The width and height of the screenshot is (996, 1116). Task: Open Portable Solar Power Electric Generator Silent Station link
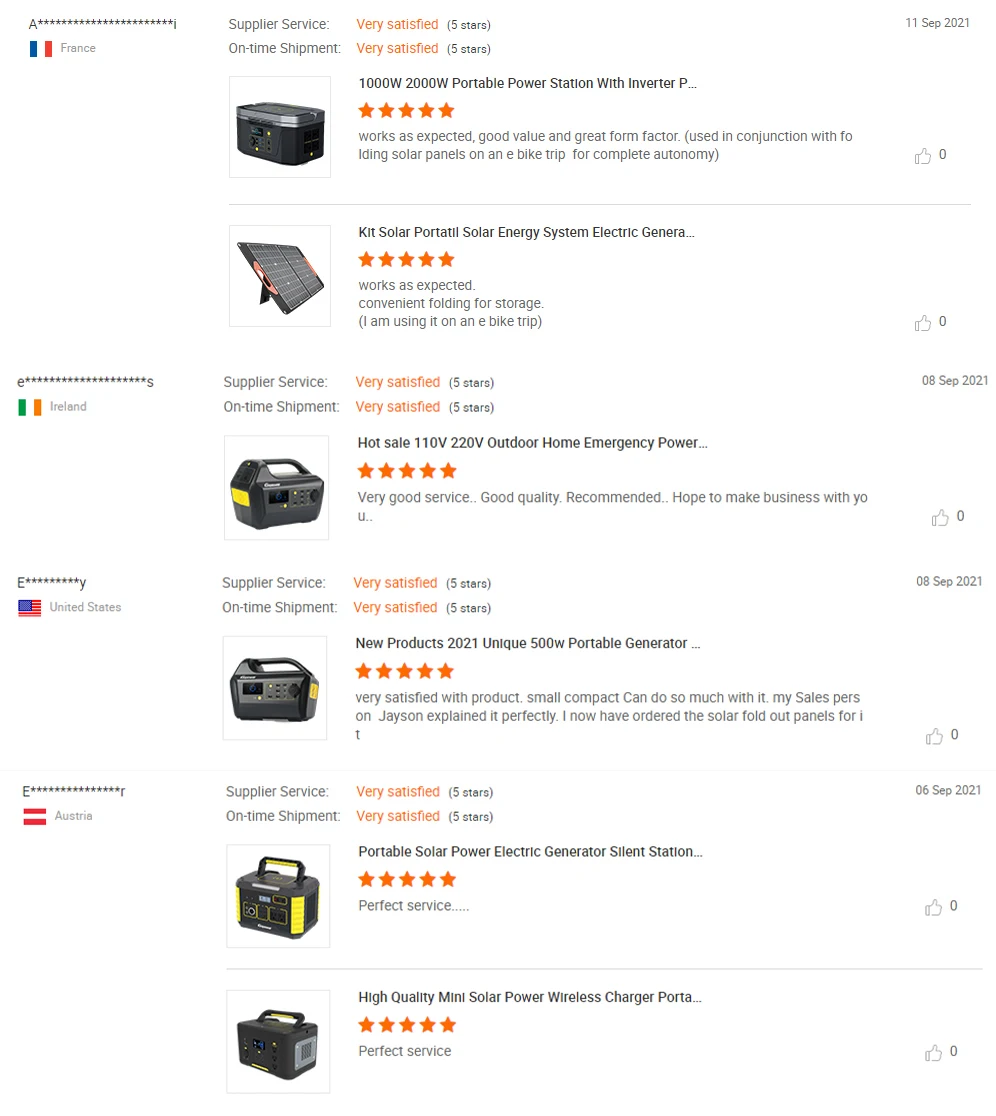pyautogui.click(x=530, y=853)
